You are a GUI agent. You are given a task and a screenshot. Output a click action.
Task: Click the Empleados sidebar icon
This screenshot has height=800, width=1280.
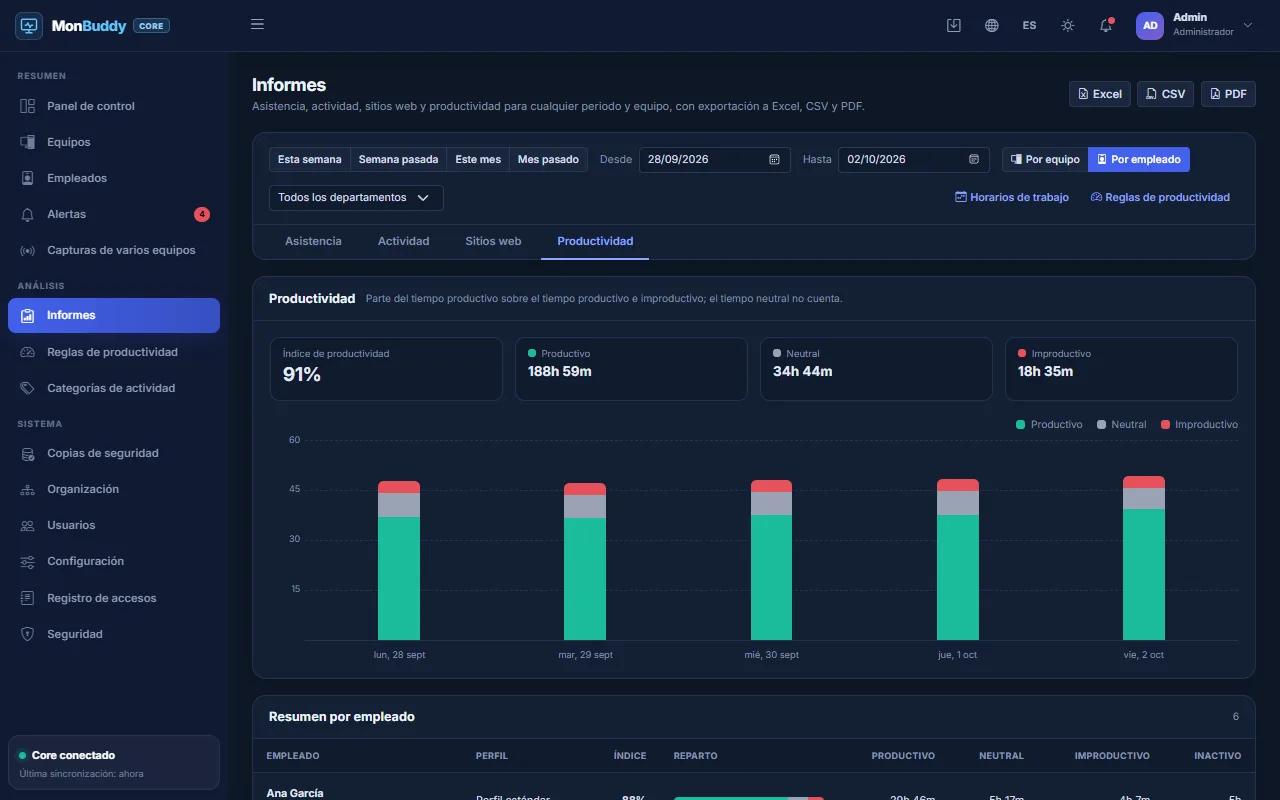(x=28, y=178)
